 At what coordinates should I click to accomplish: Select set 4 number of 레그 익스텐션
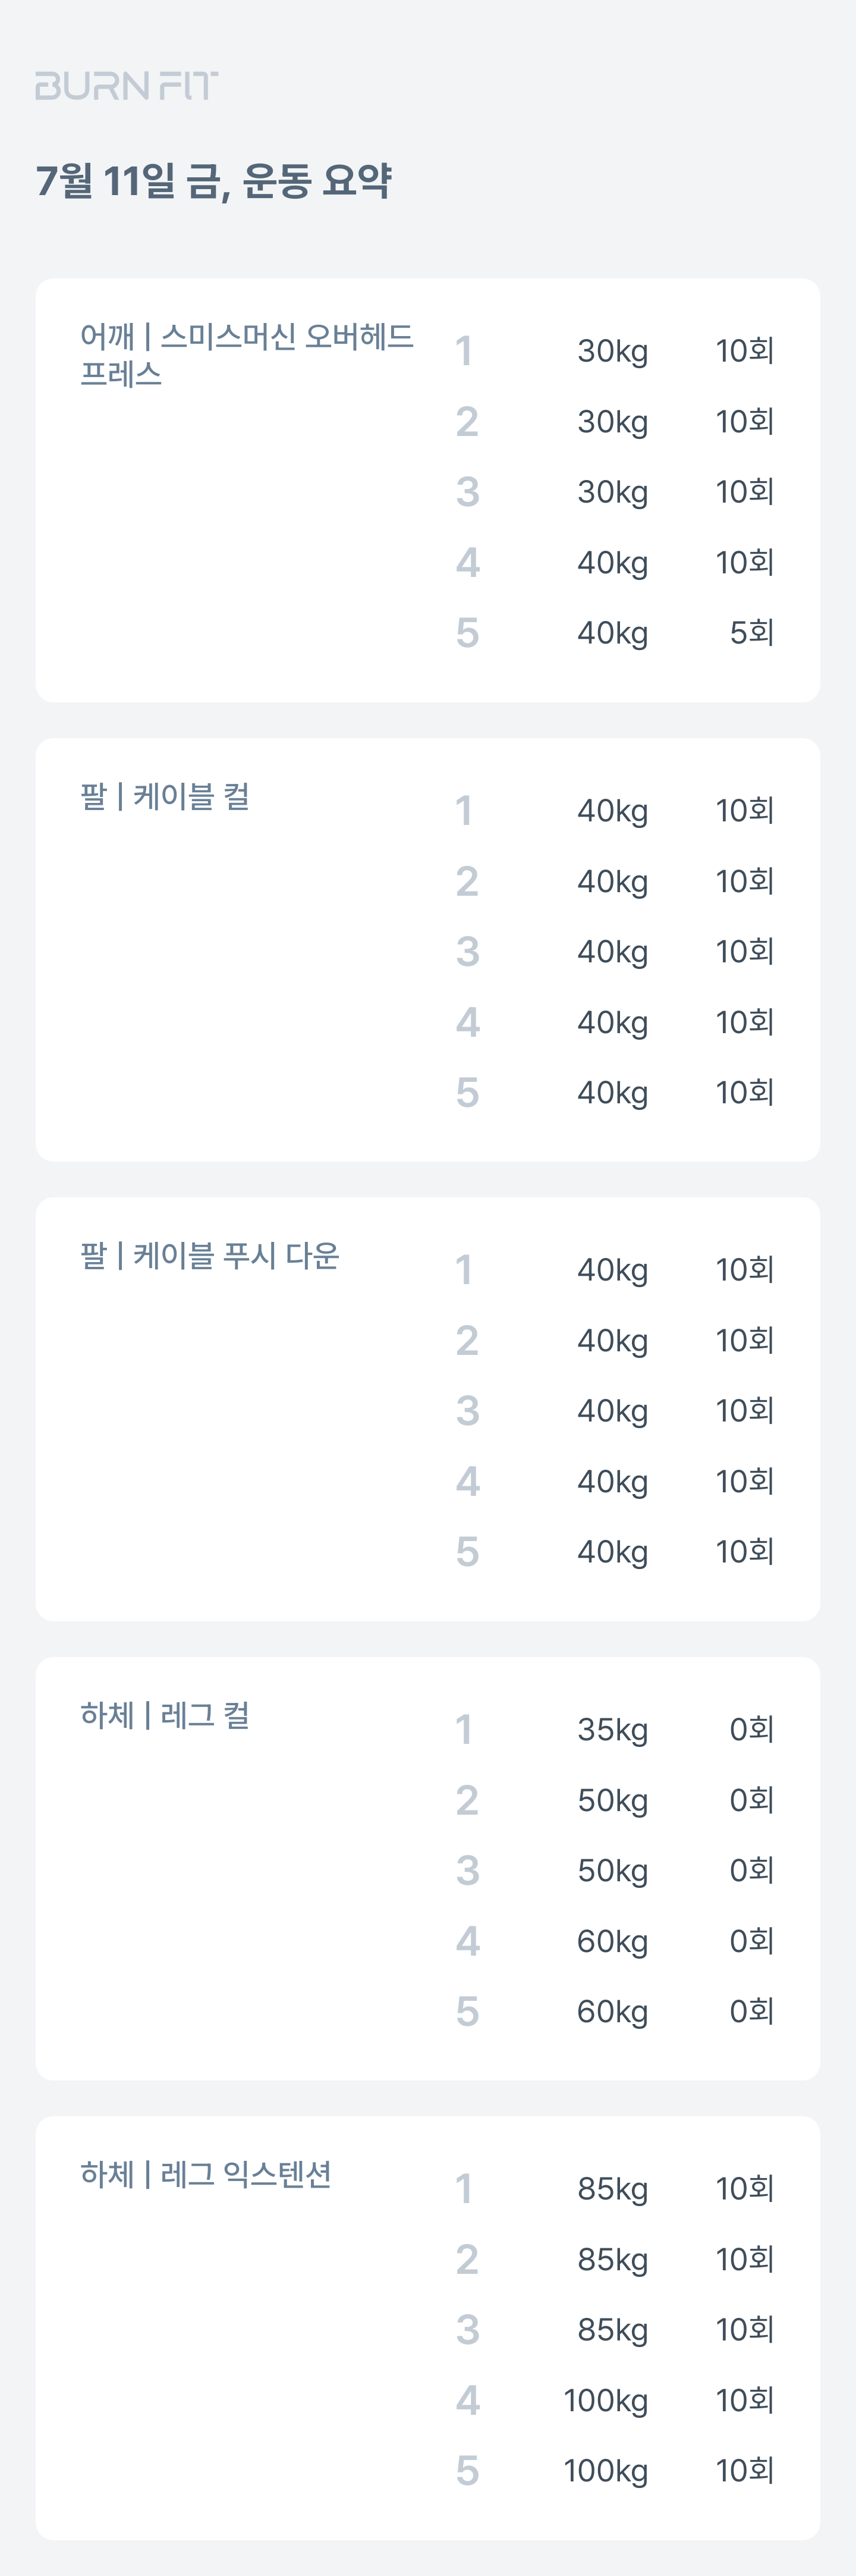coord(467,2400)
